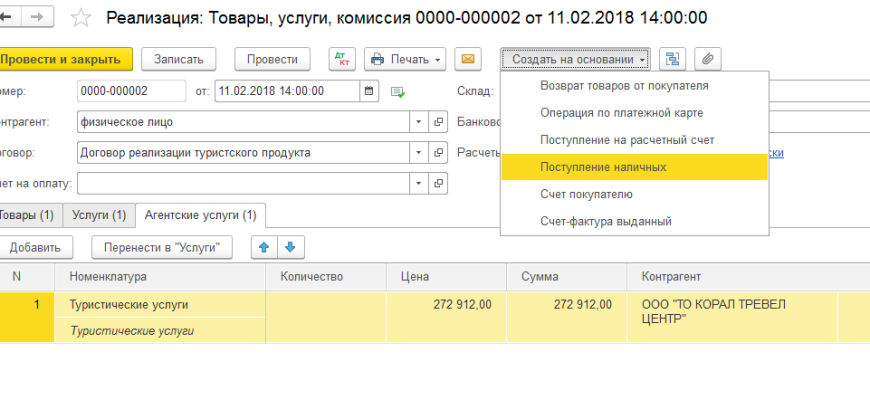
Task: Open the Контрагент field's open-form icon
Action: pos(438,122)
